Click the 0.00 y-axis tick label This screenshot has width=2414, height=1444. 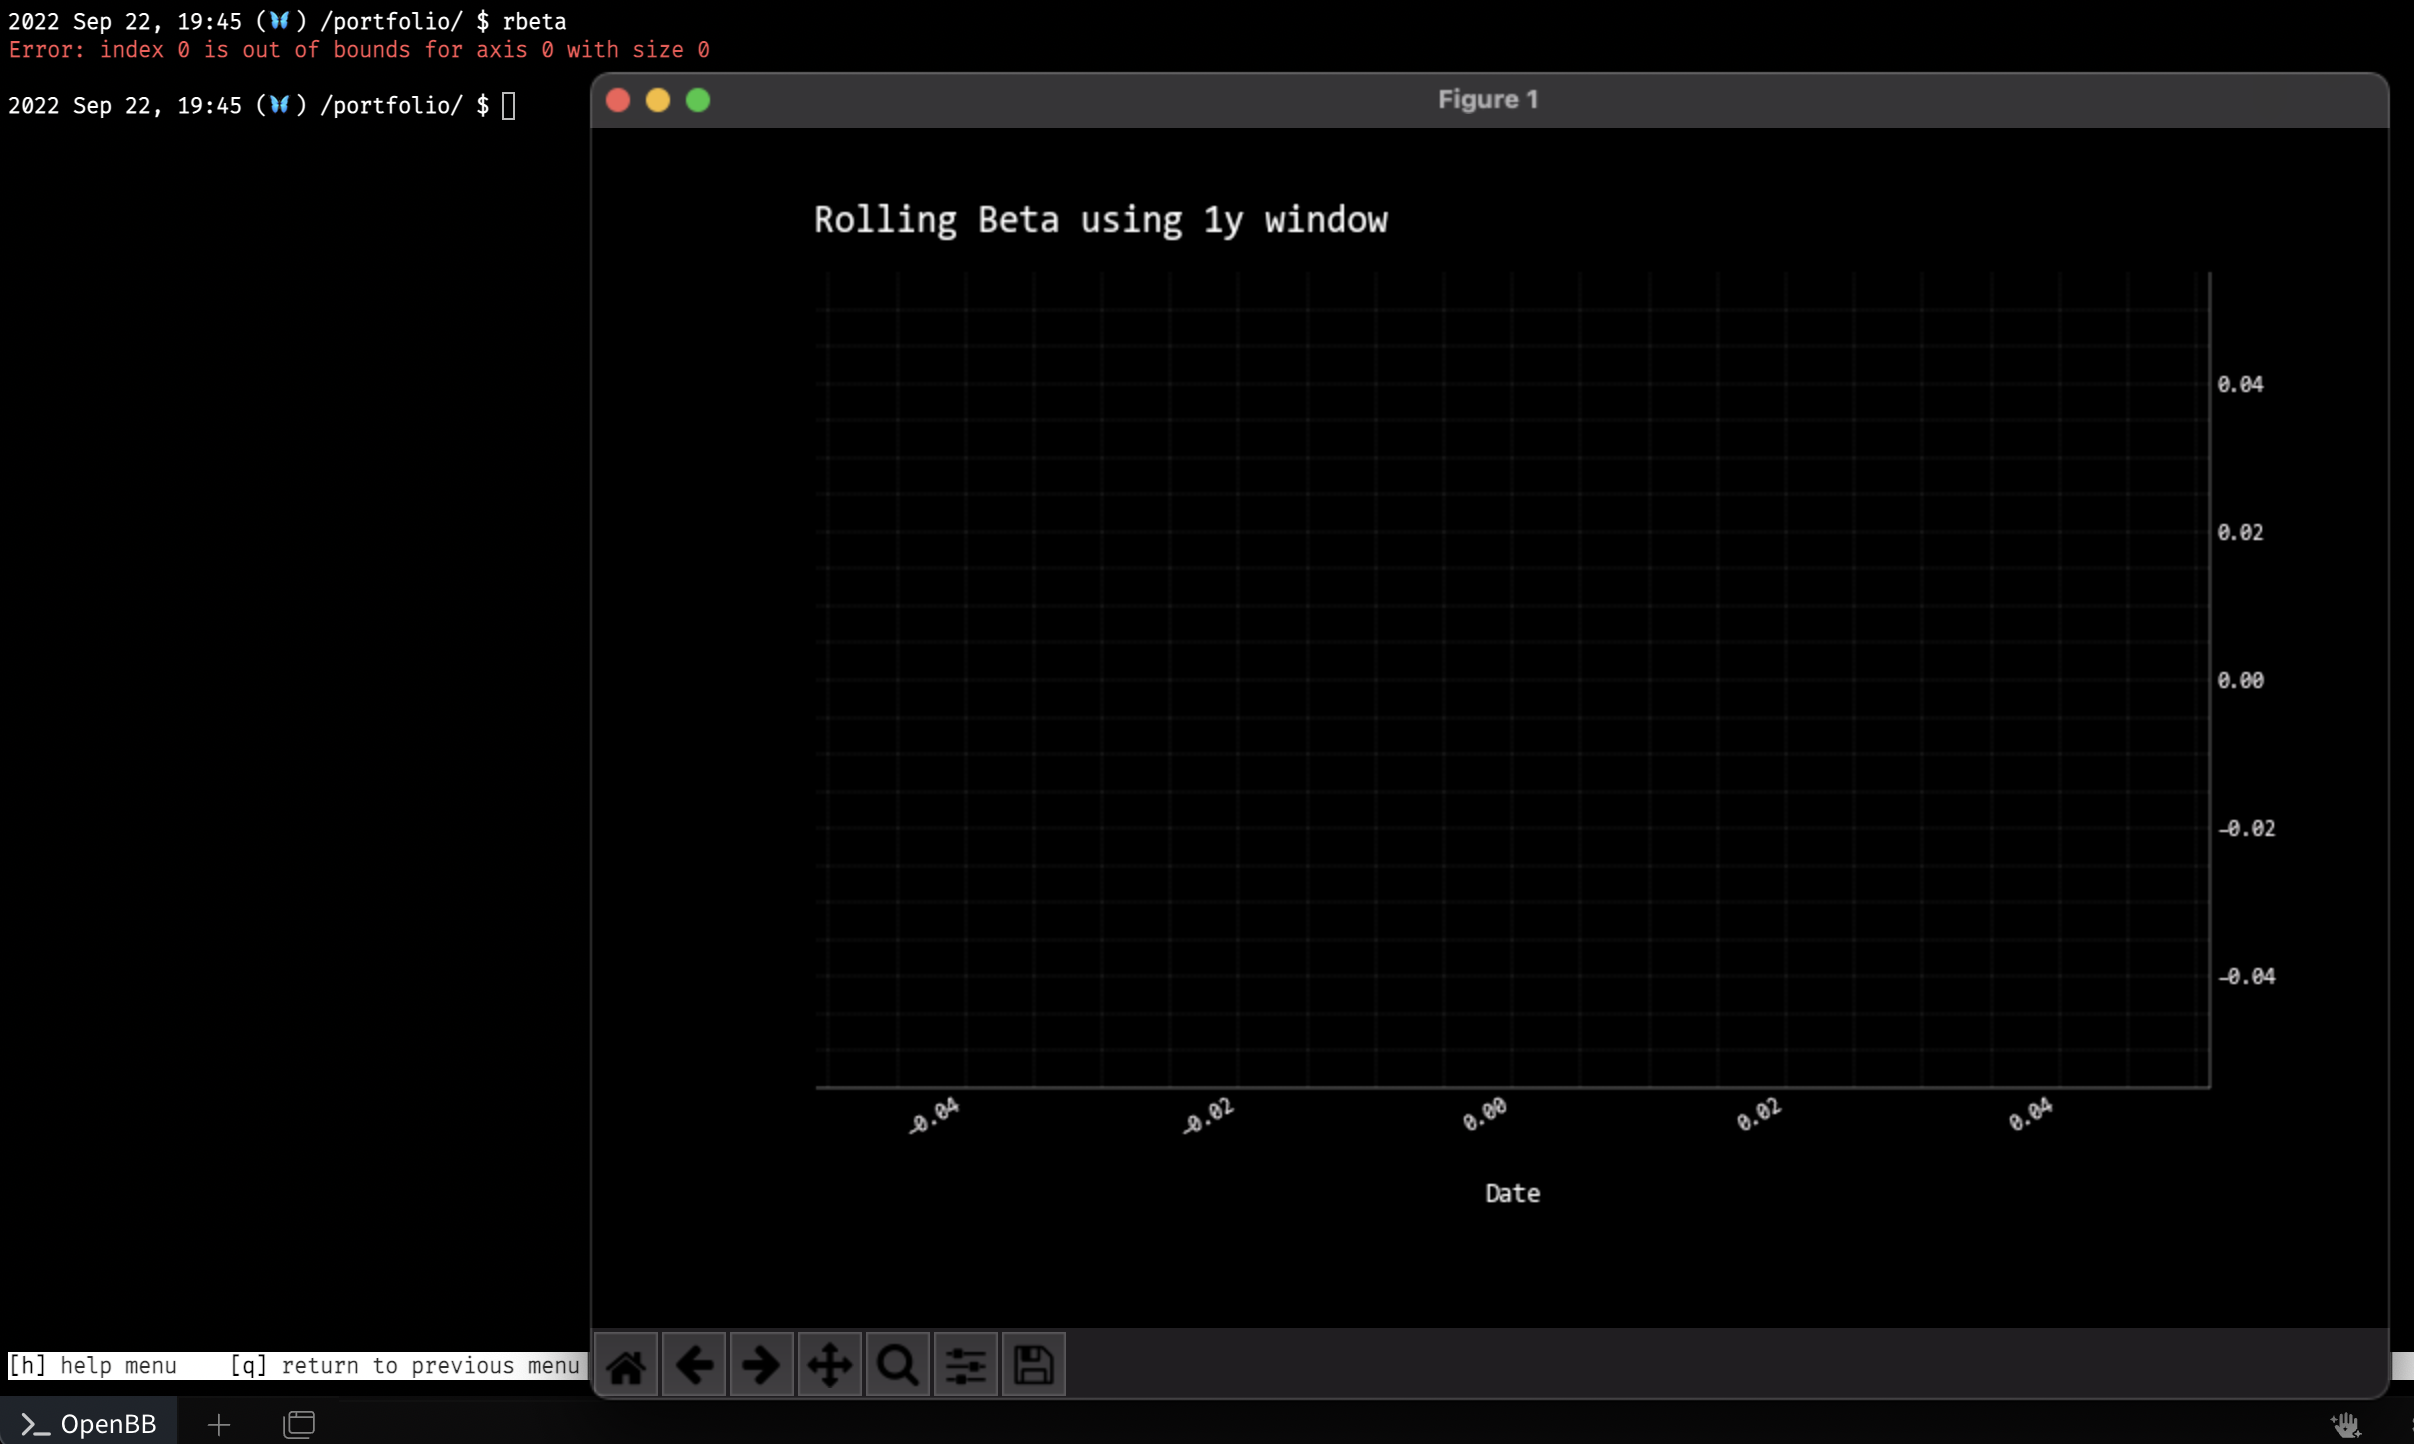click(2240, 681)
